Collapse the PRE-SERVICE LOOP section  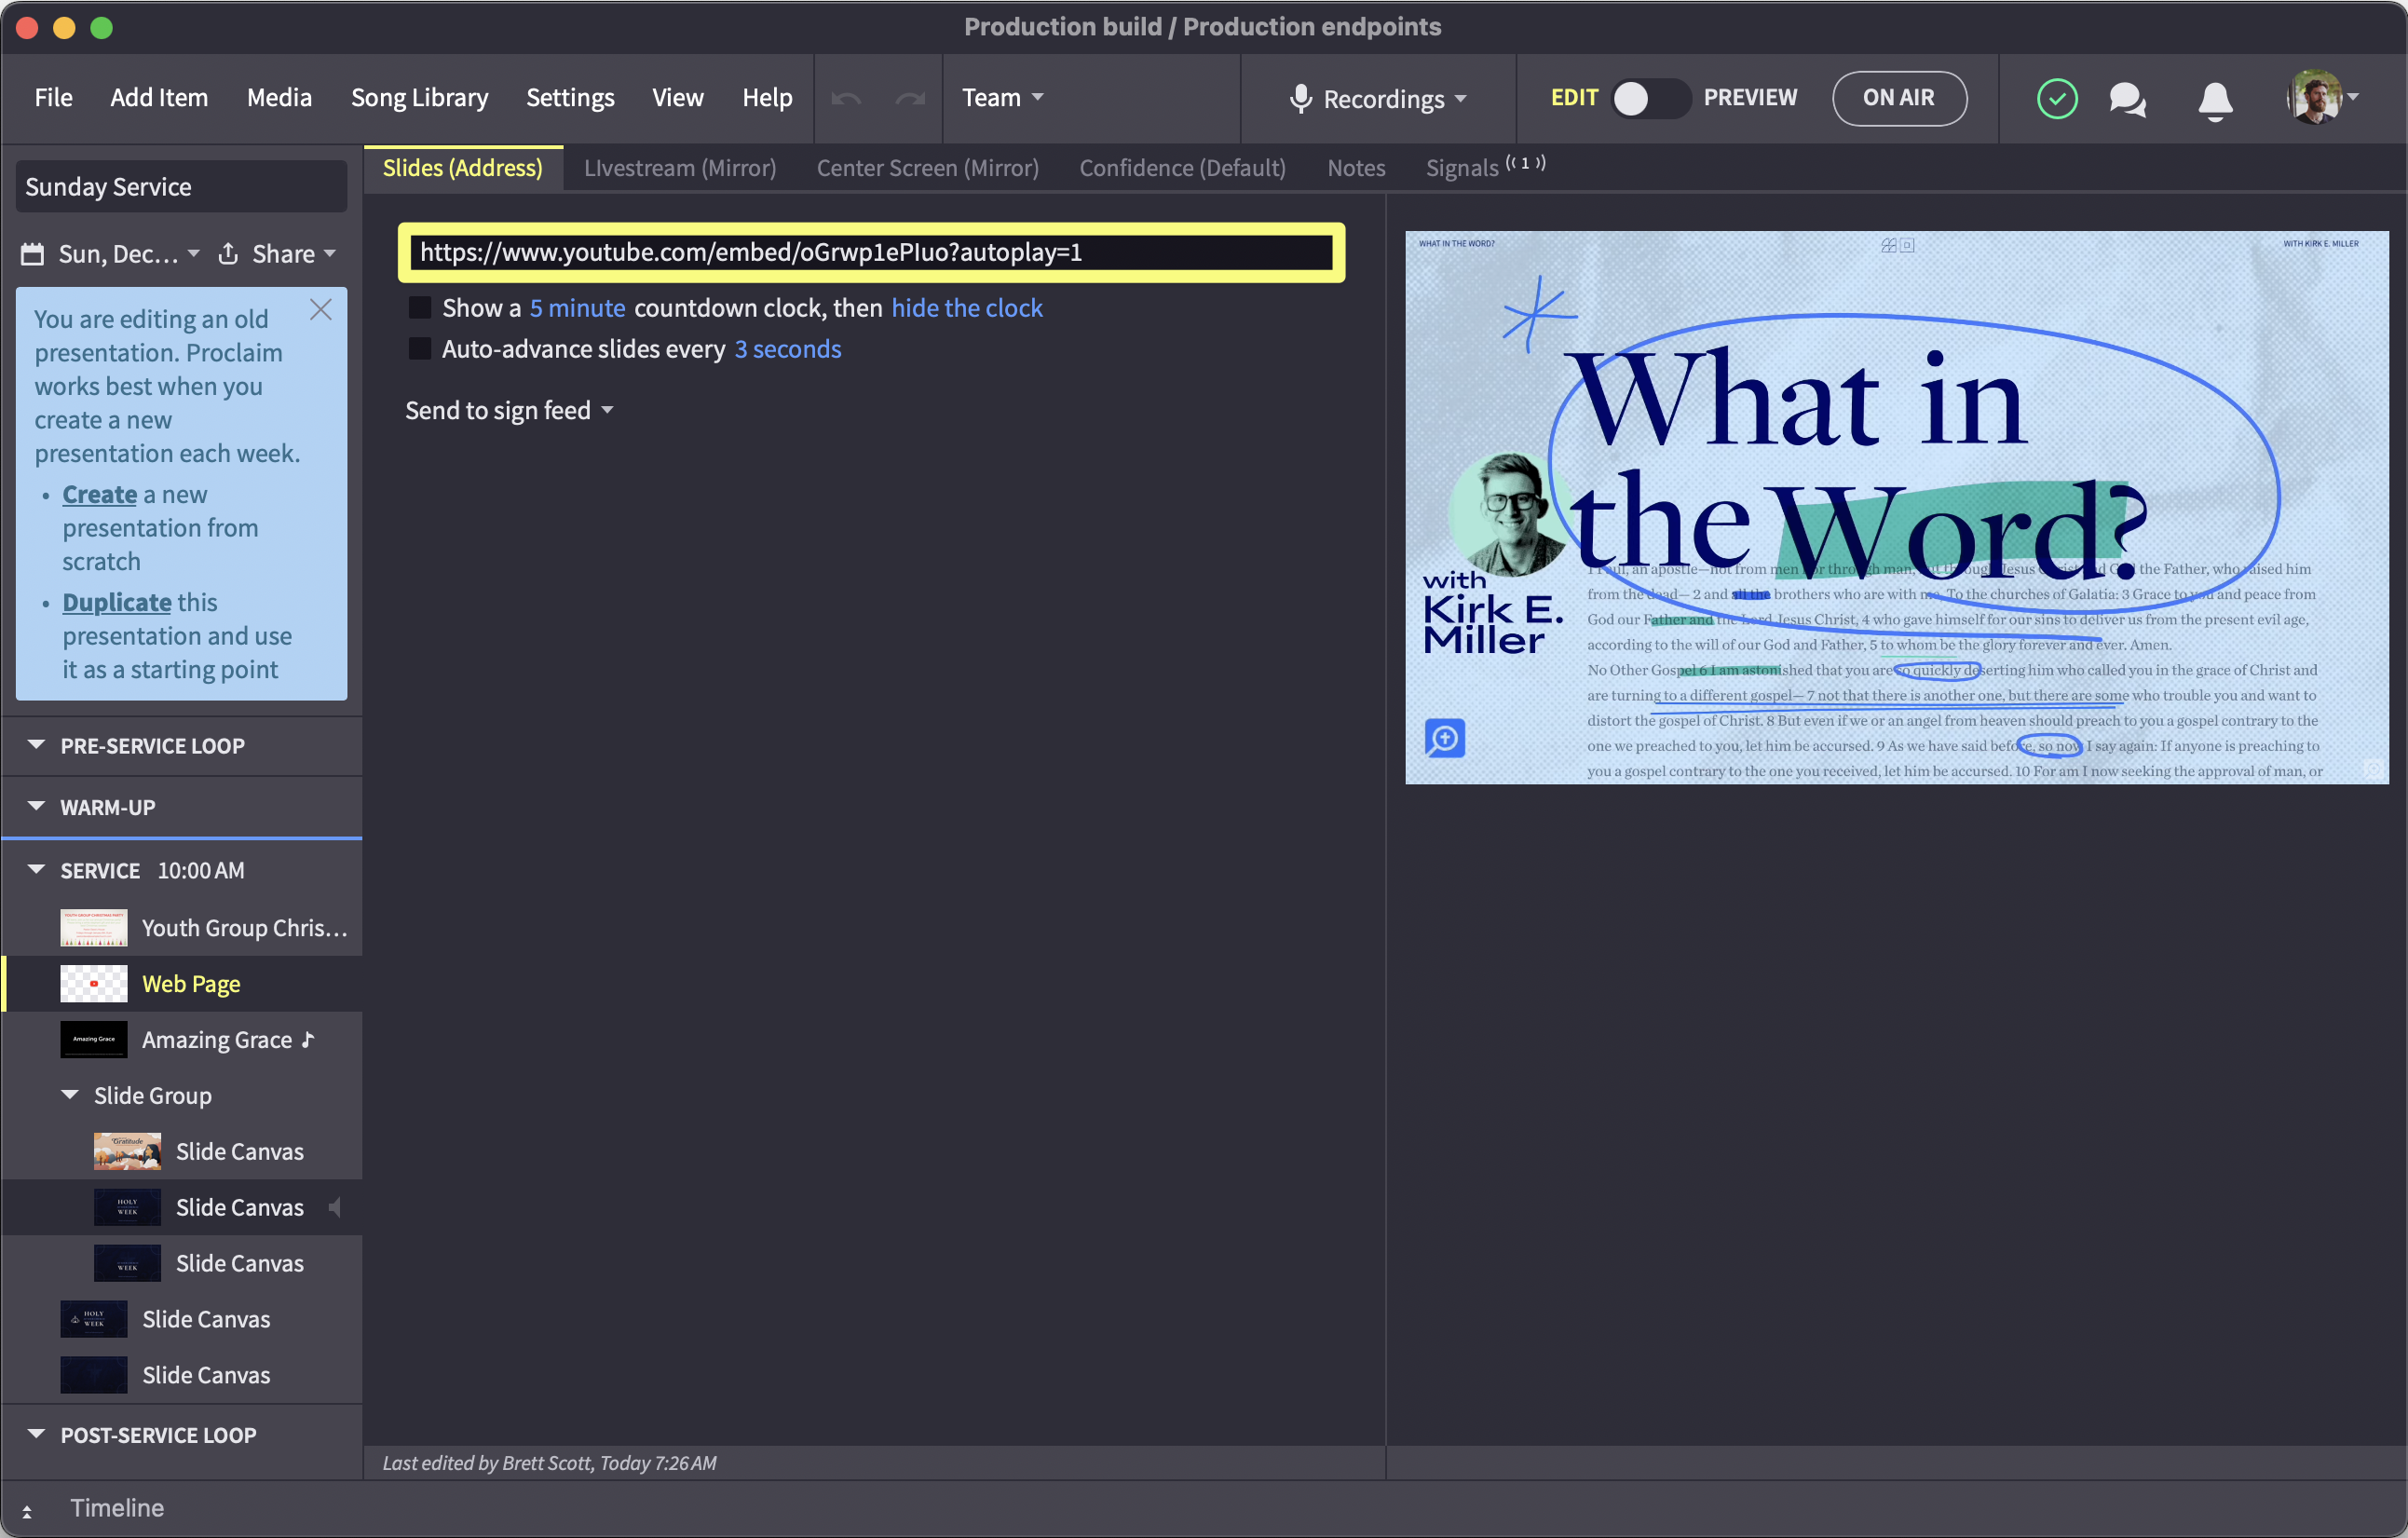[x=36, y=745]
